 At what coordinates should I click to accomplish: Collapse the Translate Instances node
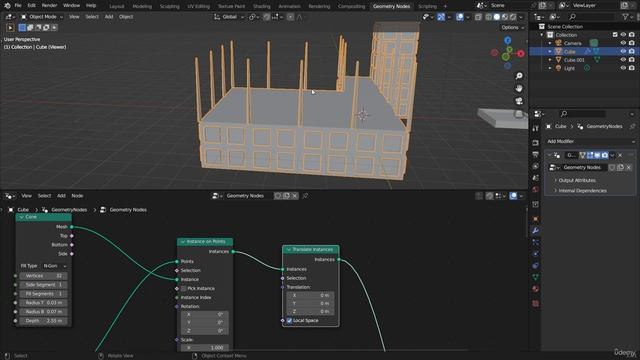[x=289, y=249]
